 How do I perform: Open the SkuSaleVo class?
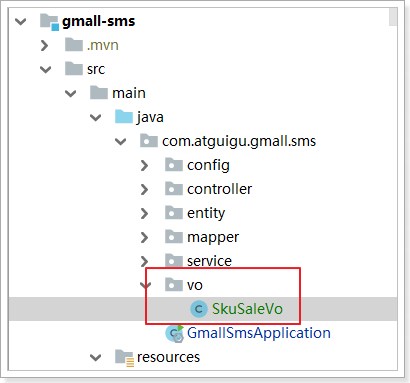click(247, 309)
